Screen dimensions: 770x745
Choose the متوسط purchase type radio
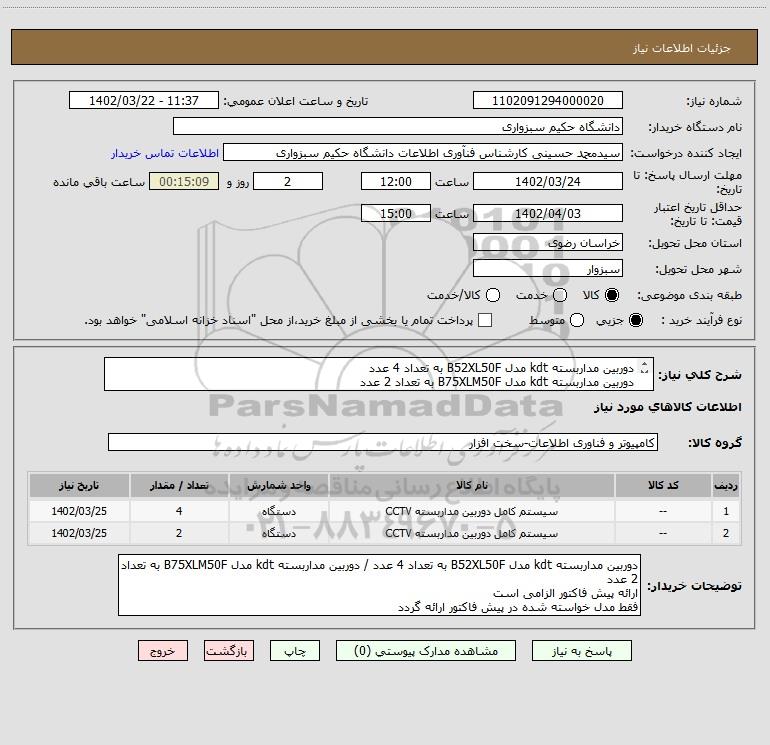click(x=577, y=320)
